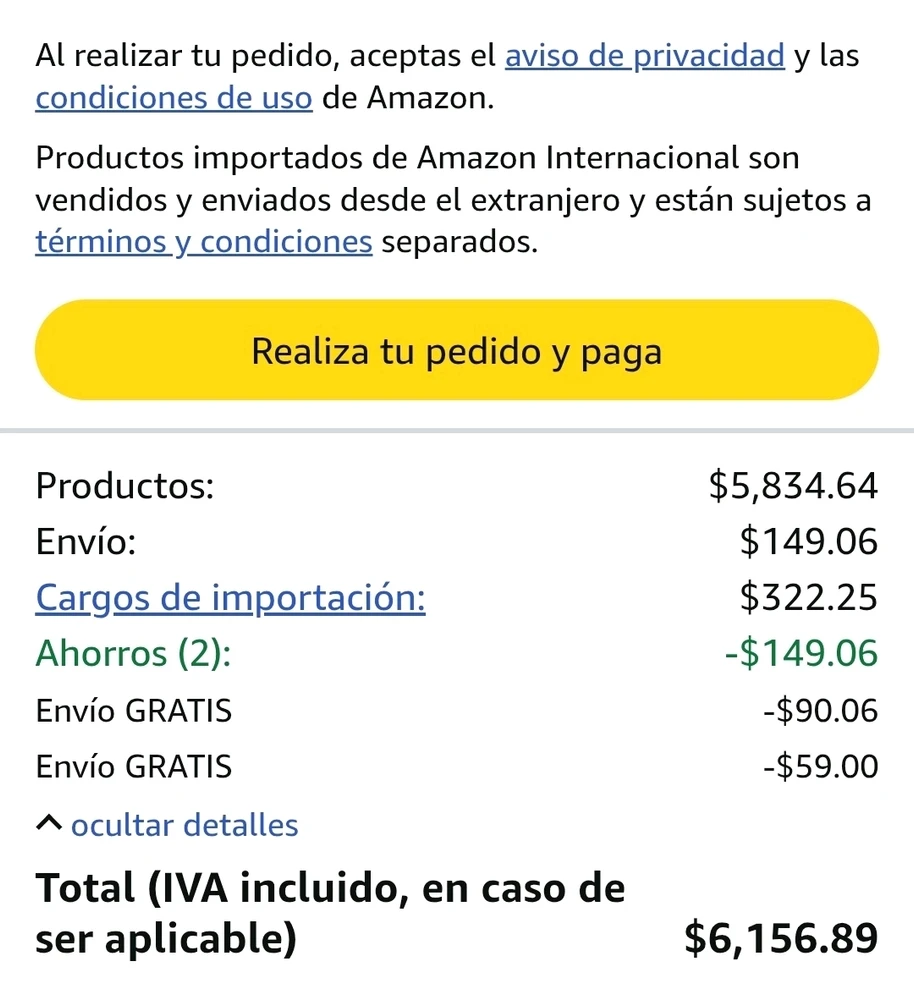This screenshot has width=914, height=1000.
Task: Open the condiciones de uso link
Action: click(174, 99)
